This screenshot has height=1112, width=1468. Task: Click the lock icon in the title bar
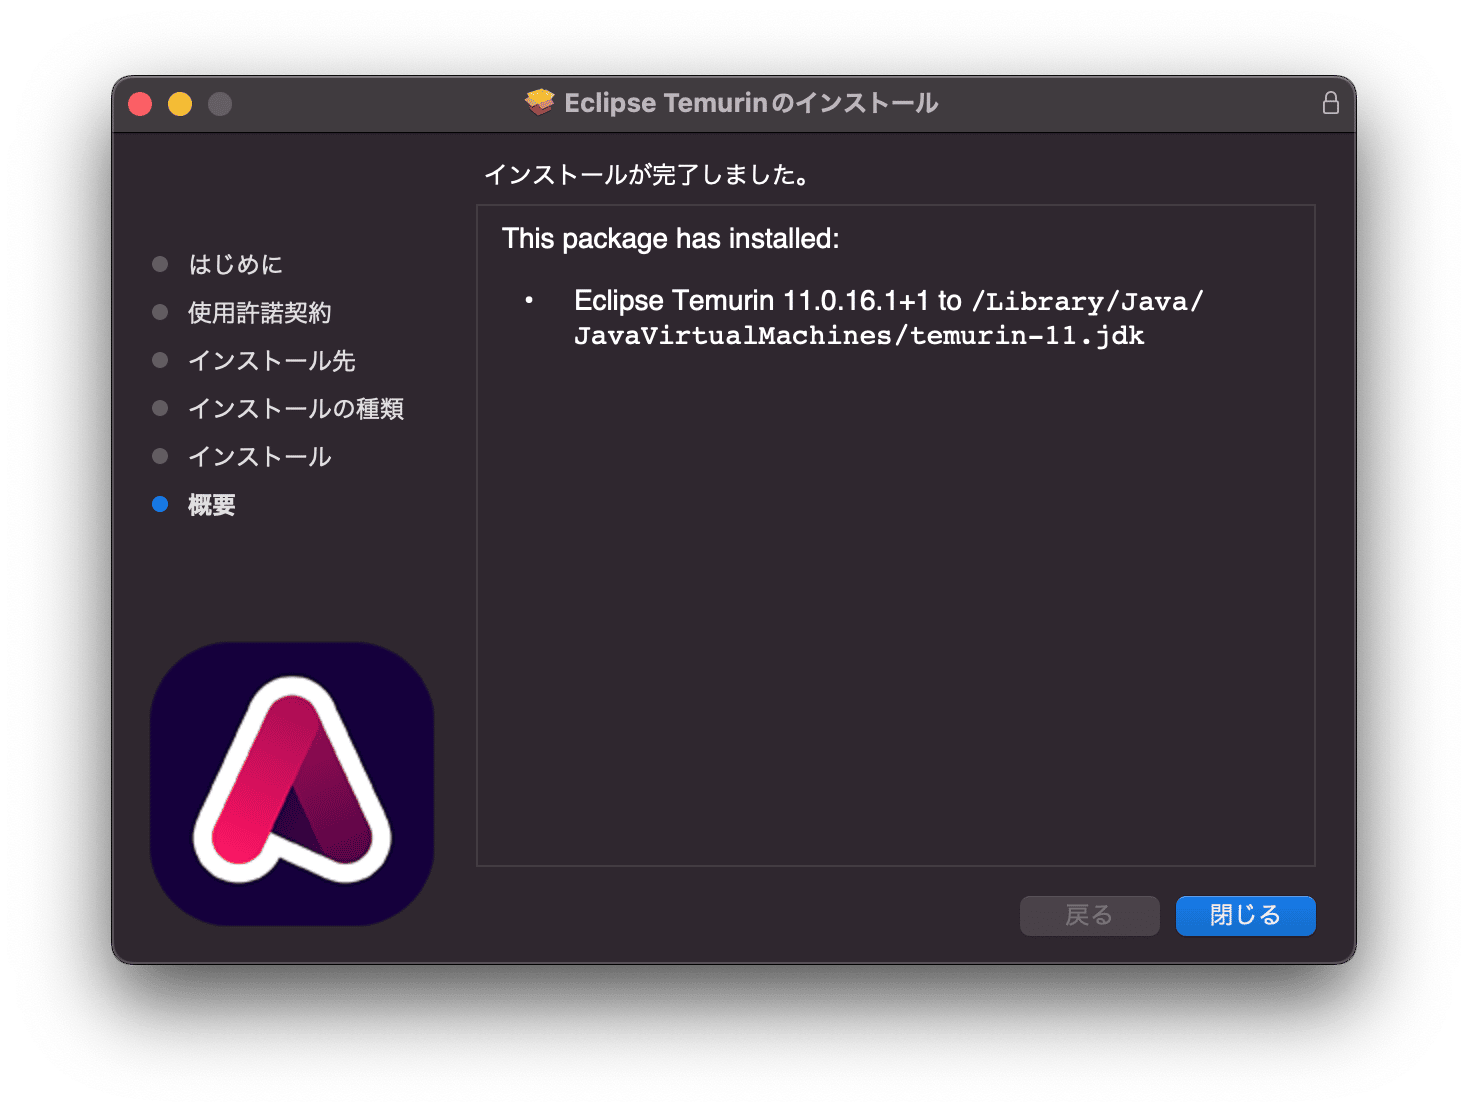[1330, 102]
